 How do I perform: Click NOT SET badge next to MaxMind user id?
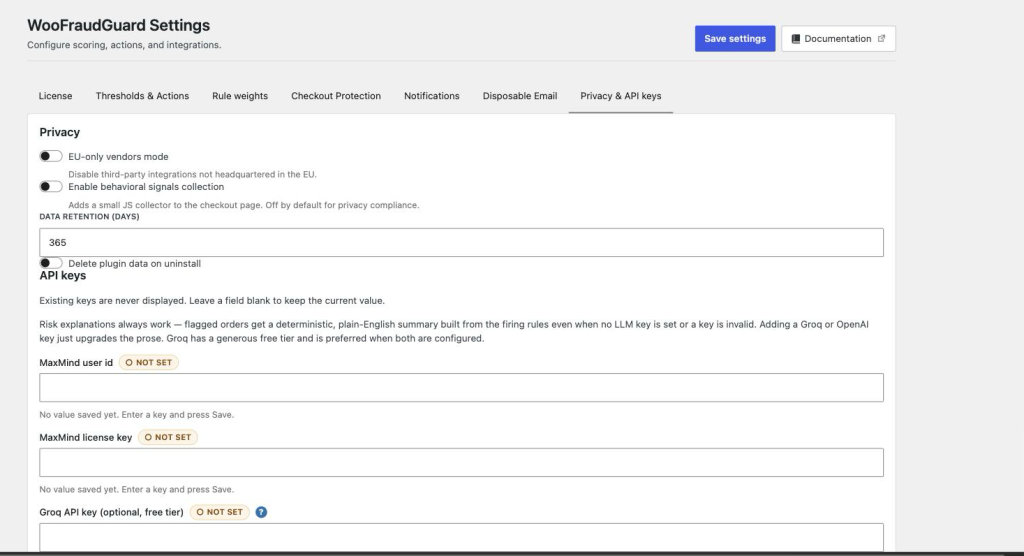pyautogui.click(x=148, y=363)
